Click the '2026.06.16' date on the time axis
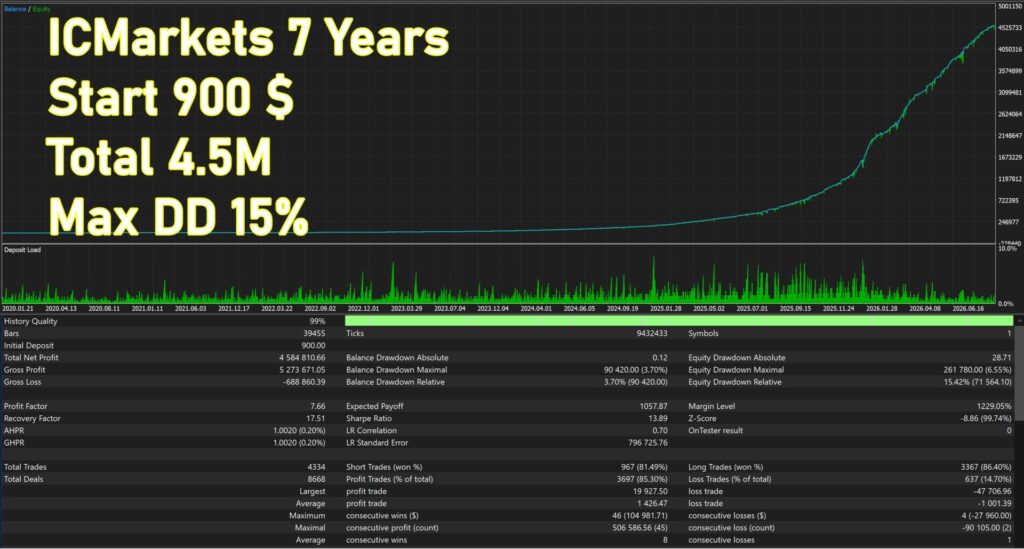 [968, 308]
